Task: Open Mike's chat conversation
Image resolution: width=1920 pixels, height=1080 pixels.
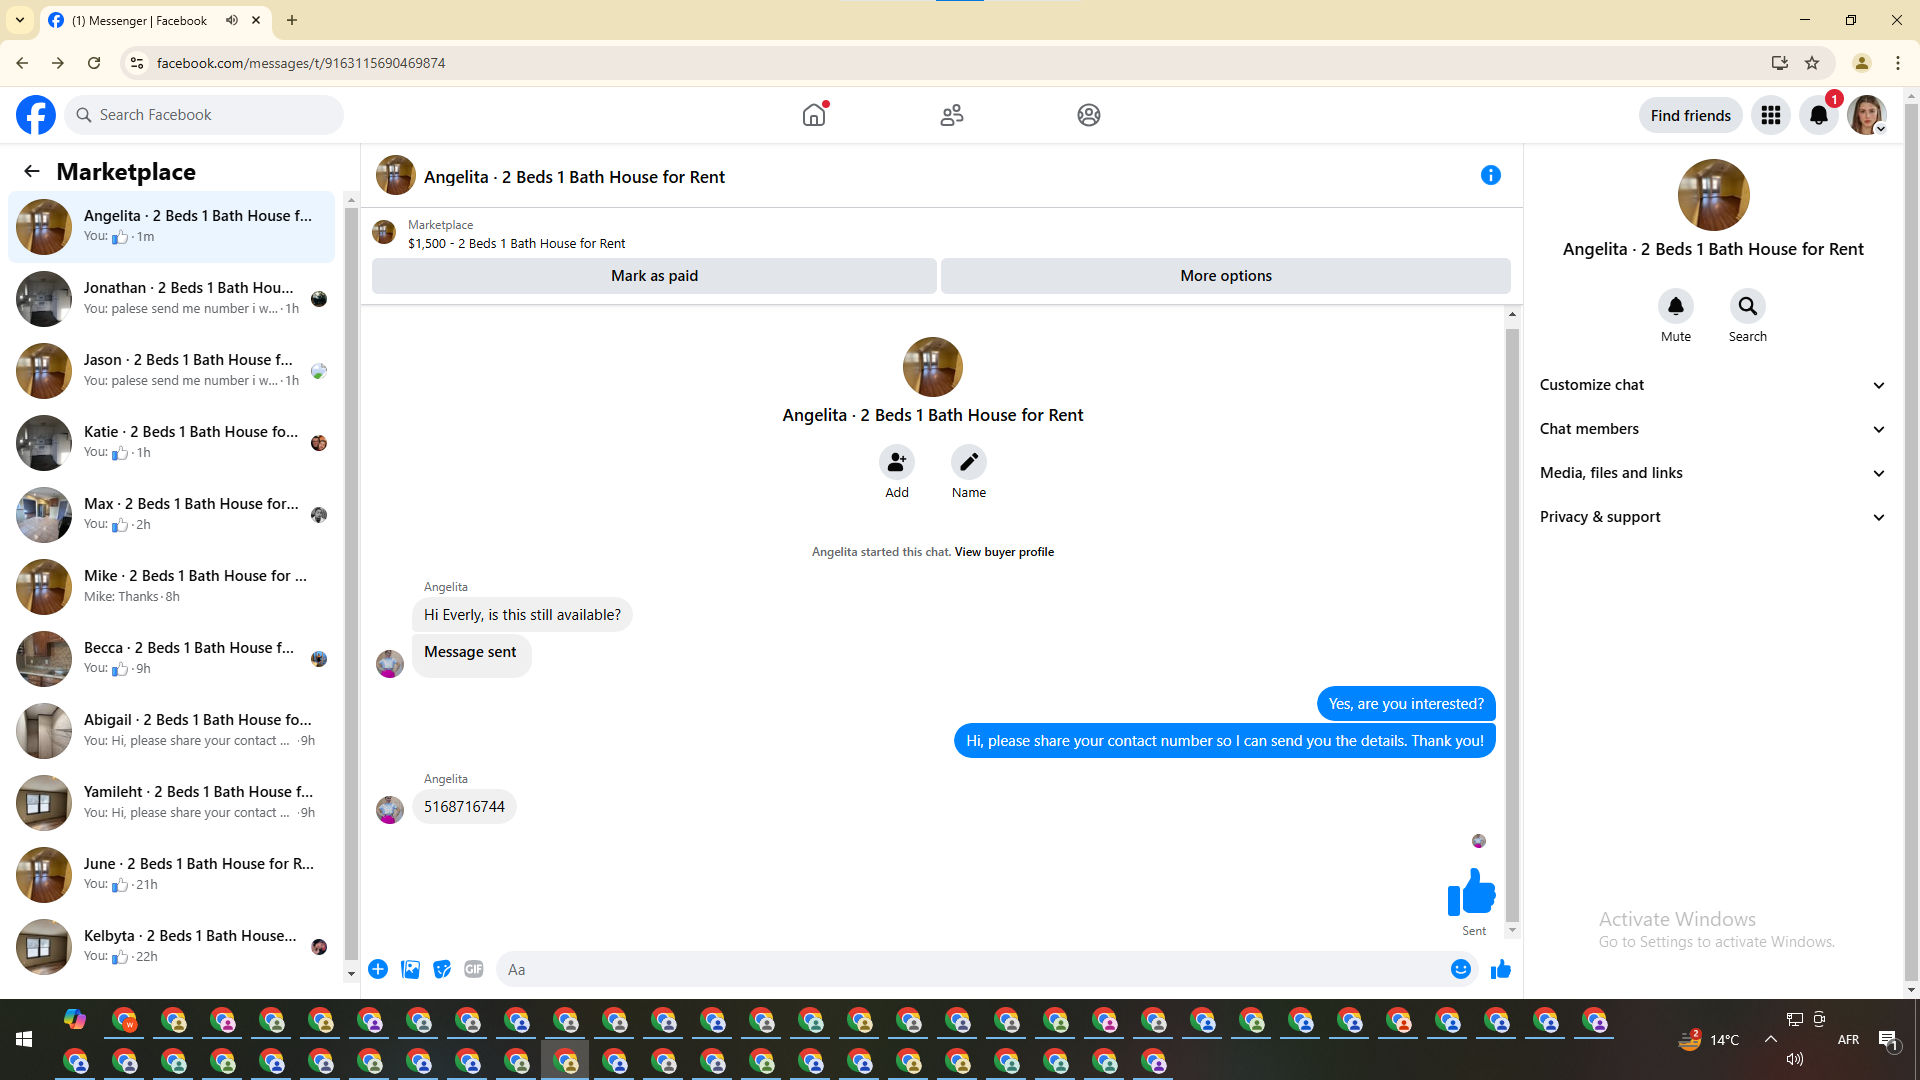Action: click(172, 587)
